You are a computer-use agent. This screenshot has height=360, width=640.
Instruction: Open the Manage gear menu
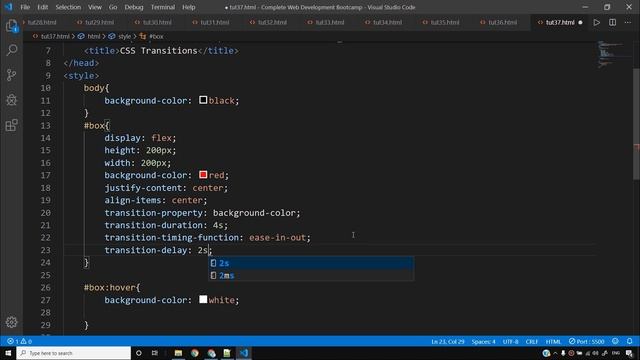pyautogui.click(x=11, y=322)
